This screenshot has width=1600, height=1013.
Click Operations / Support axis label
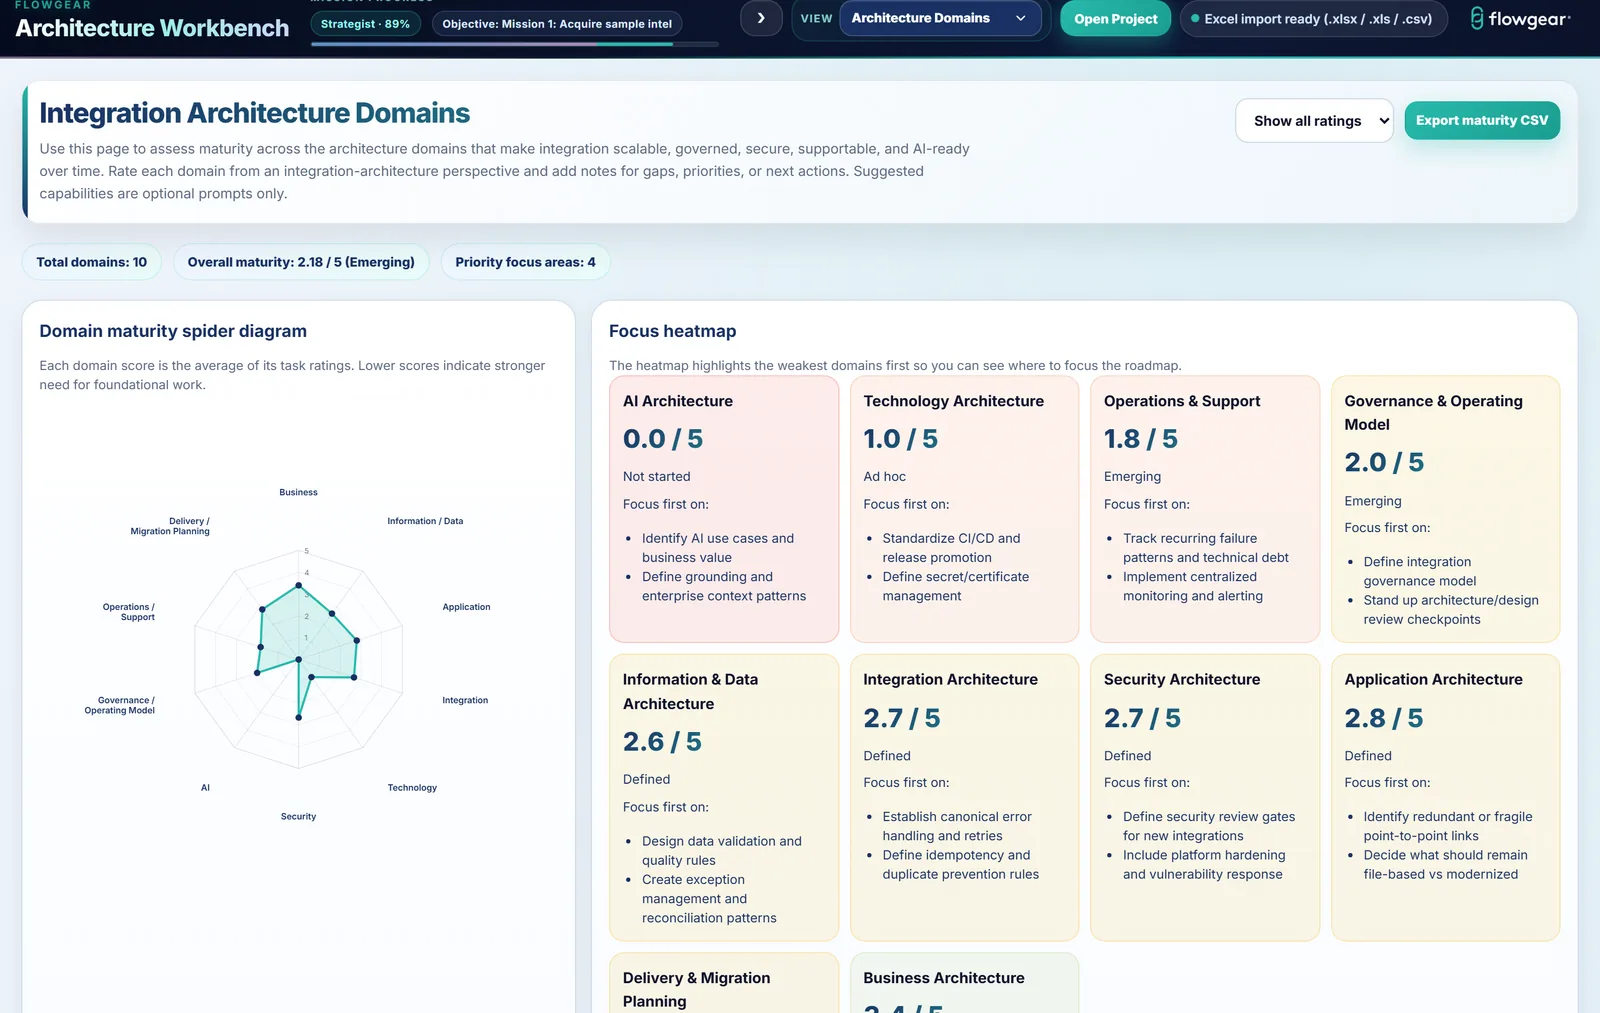(129, 612)
